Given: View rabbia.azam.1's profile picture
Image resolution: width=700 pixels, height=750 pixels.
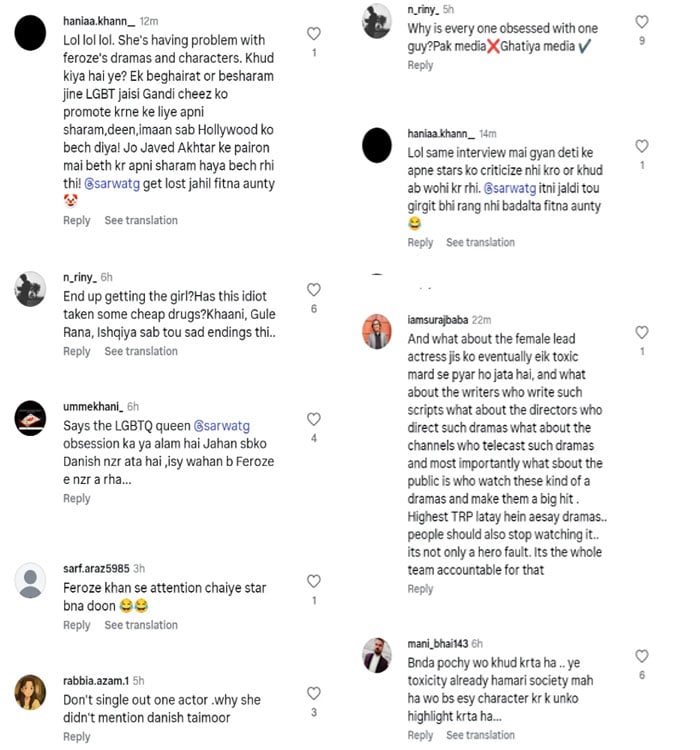Looking at the screenshot, I should [30, 692].
